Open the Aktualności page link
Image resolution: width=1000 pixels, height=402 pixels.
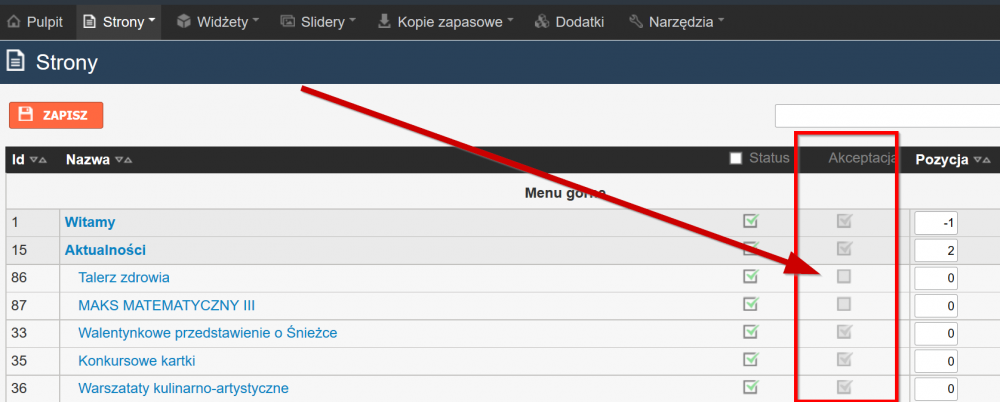click(x=105, y=250)
